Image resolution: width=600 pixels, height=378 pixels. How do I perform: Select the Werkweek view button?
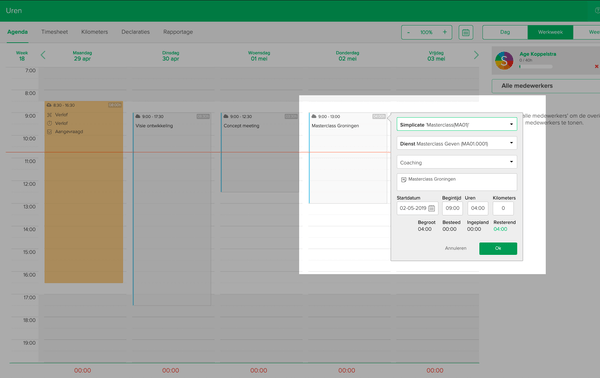click(550, 32)
